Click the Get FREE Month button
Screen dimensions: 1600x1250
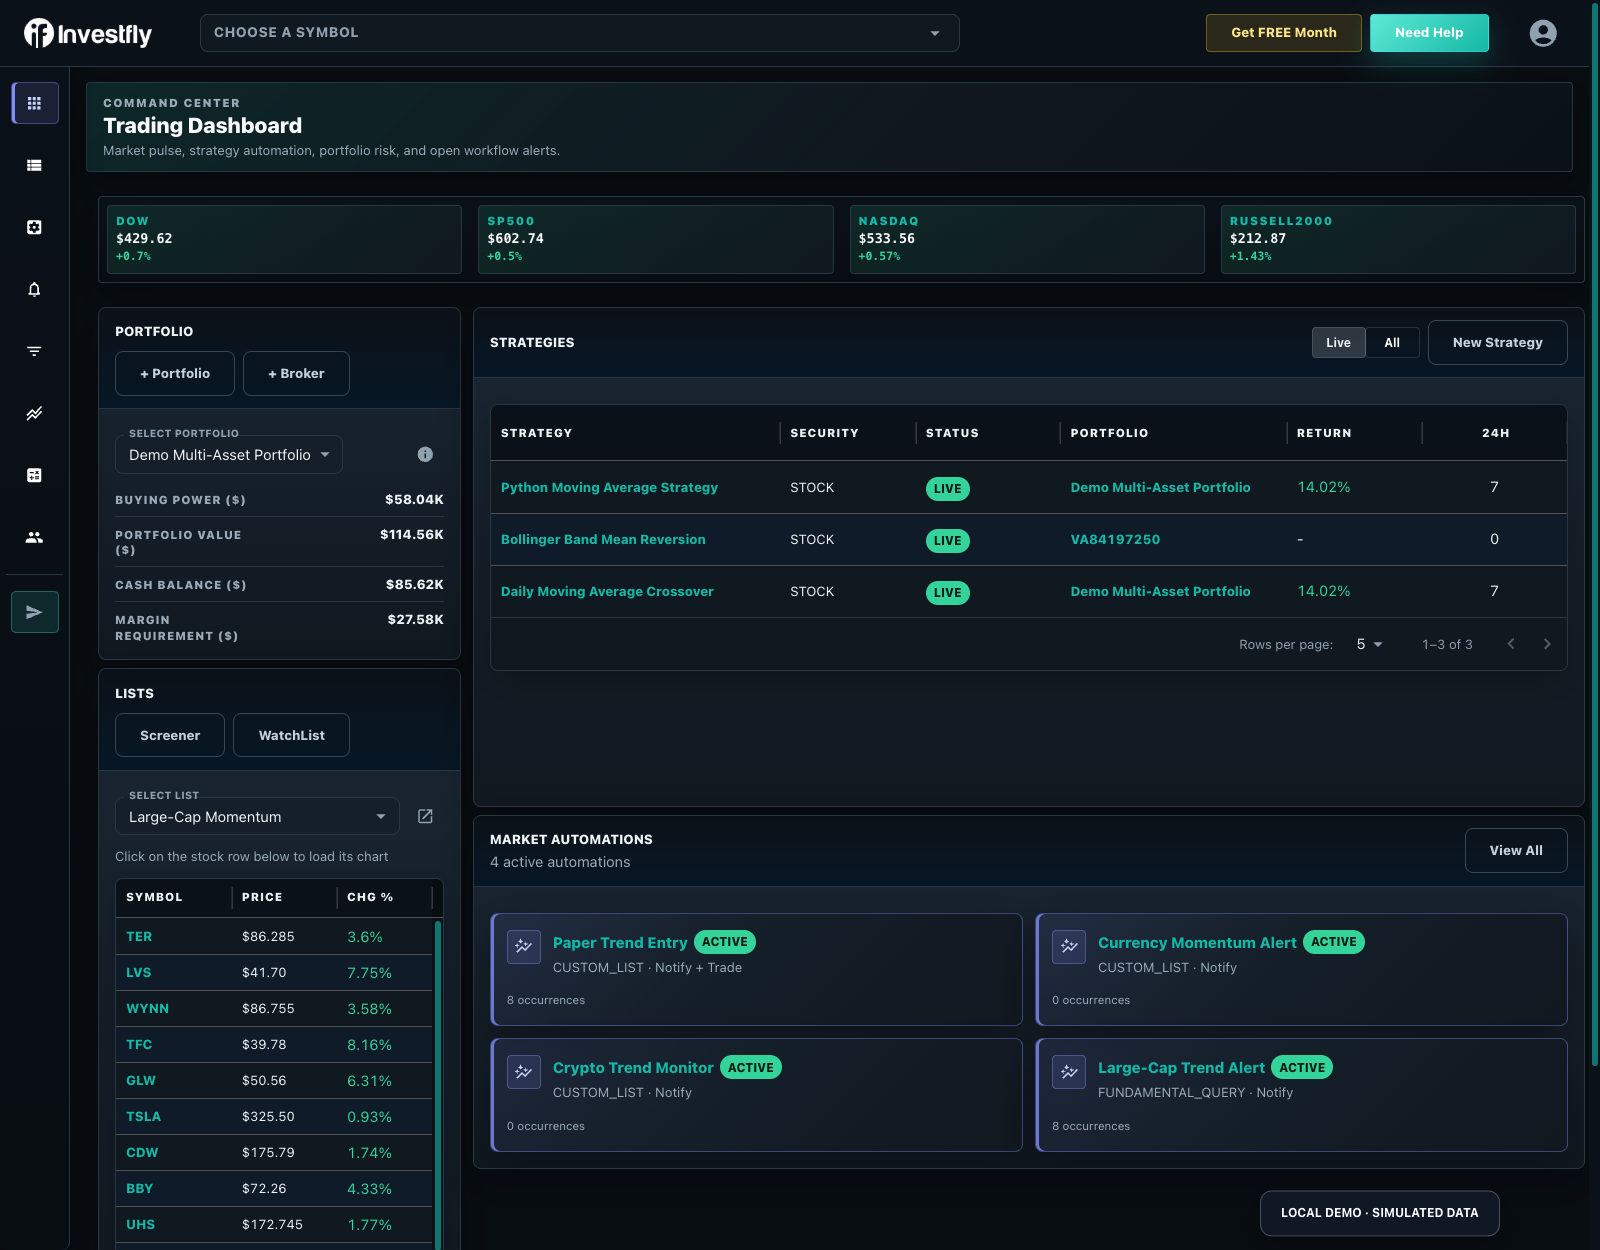1284,33
